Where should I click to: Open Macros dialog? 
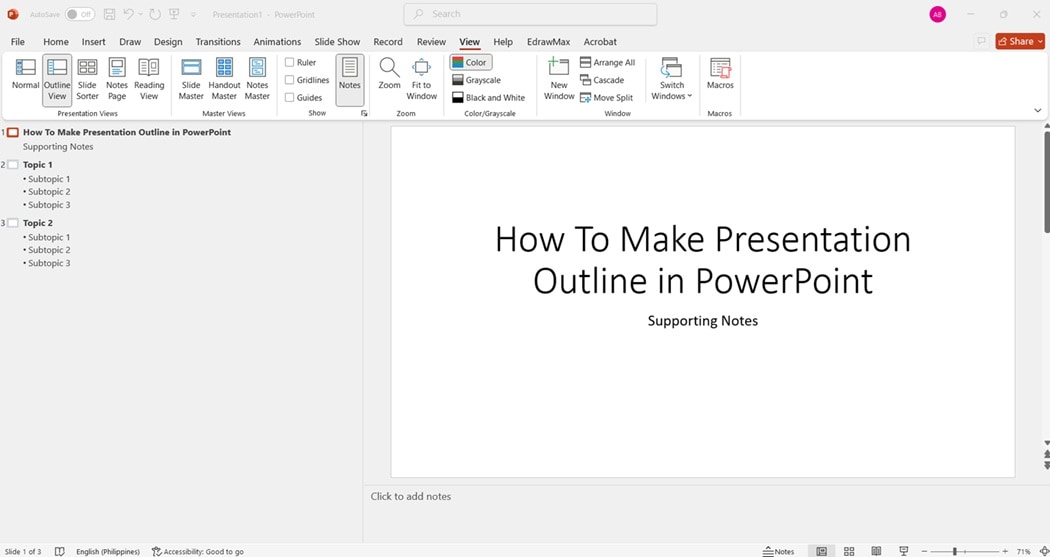pos(720,75)
